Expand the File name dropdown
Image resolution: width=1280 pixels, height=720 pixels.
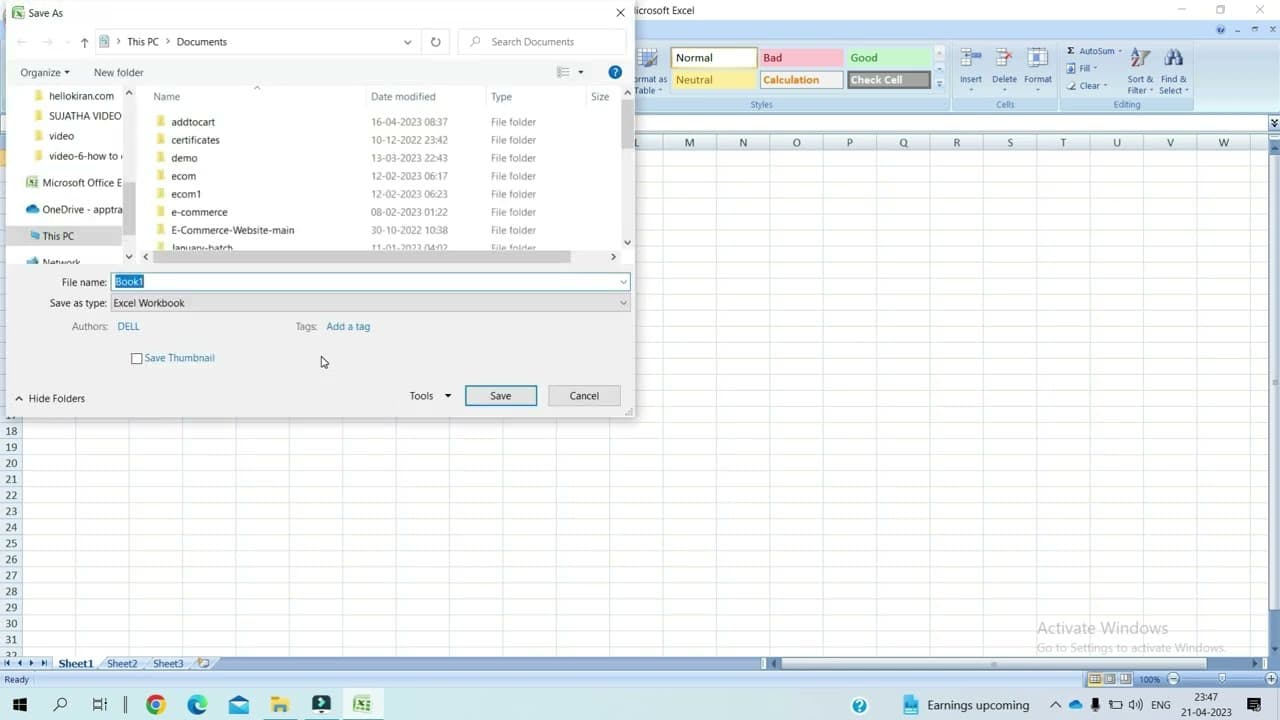pyautogui.click(x=623, y=282)
